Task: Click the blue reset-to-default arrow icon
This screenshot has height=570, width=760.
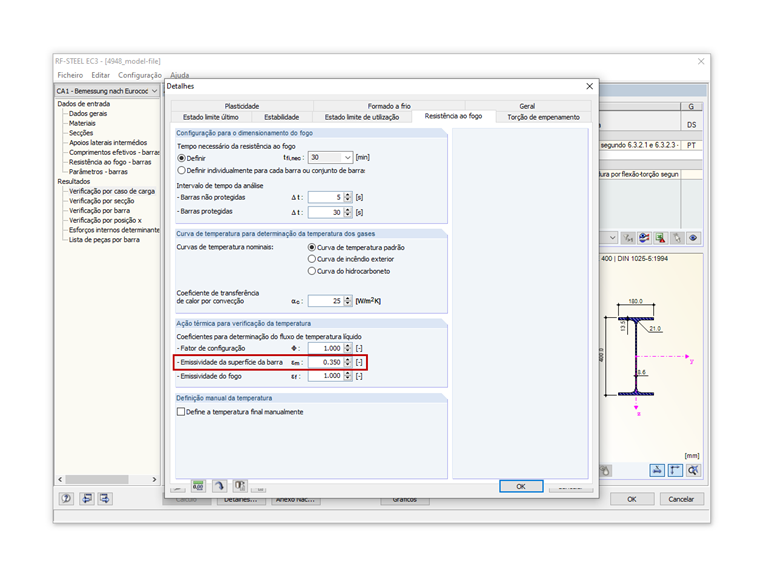Action: point(219,486)
